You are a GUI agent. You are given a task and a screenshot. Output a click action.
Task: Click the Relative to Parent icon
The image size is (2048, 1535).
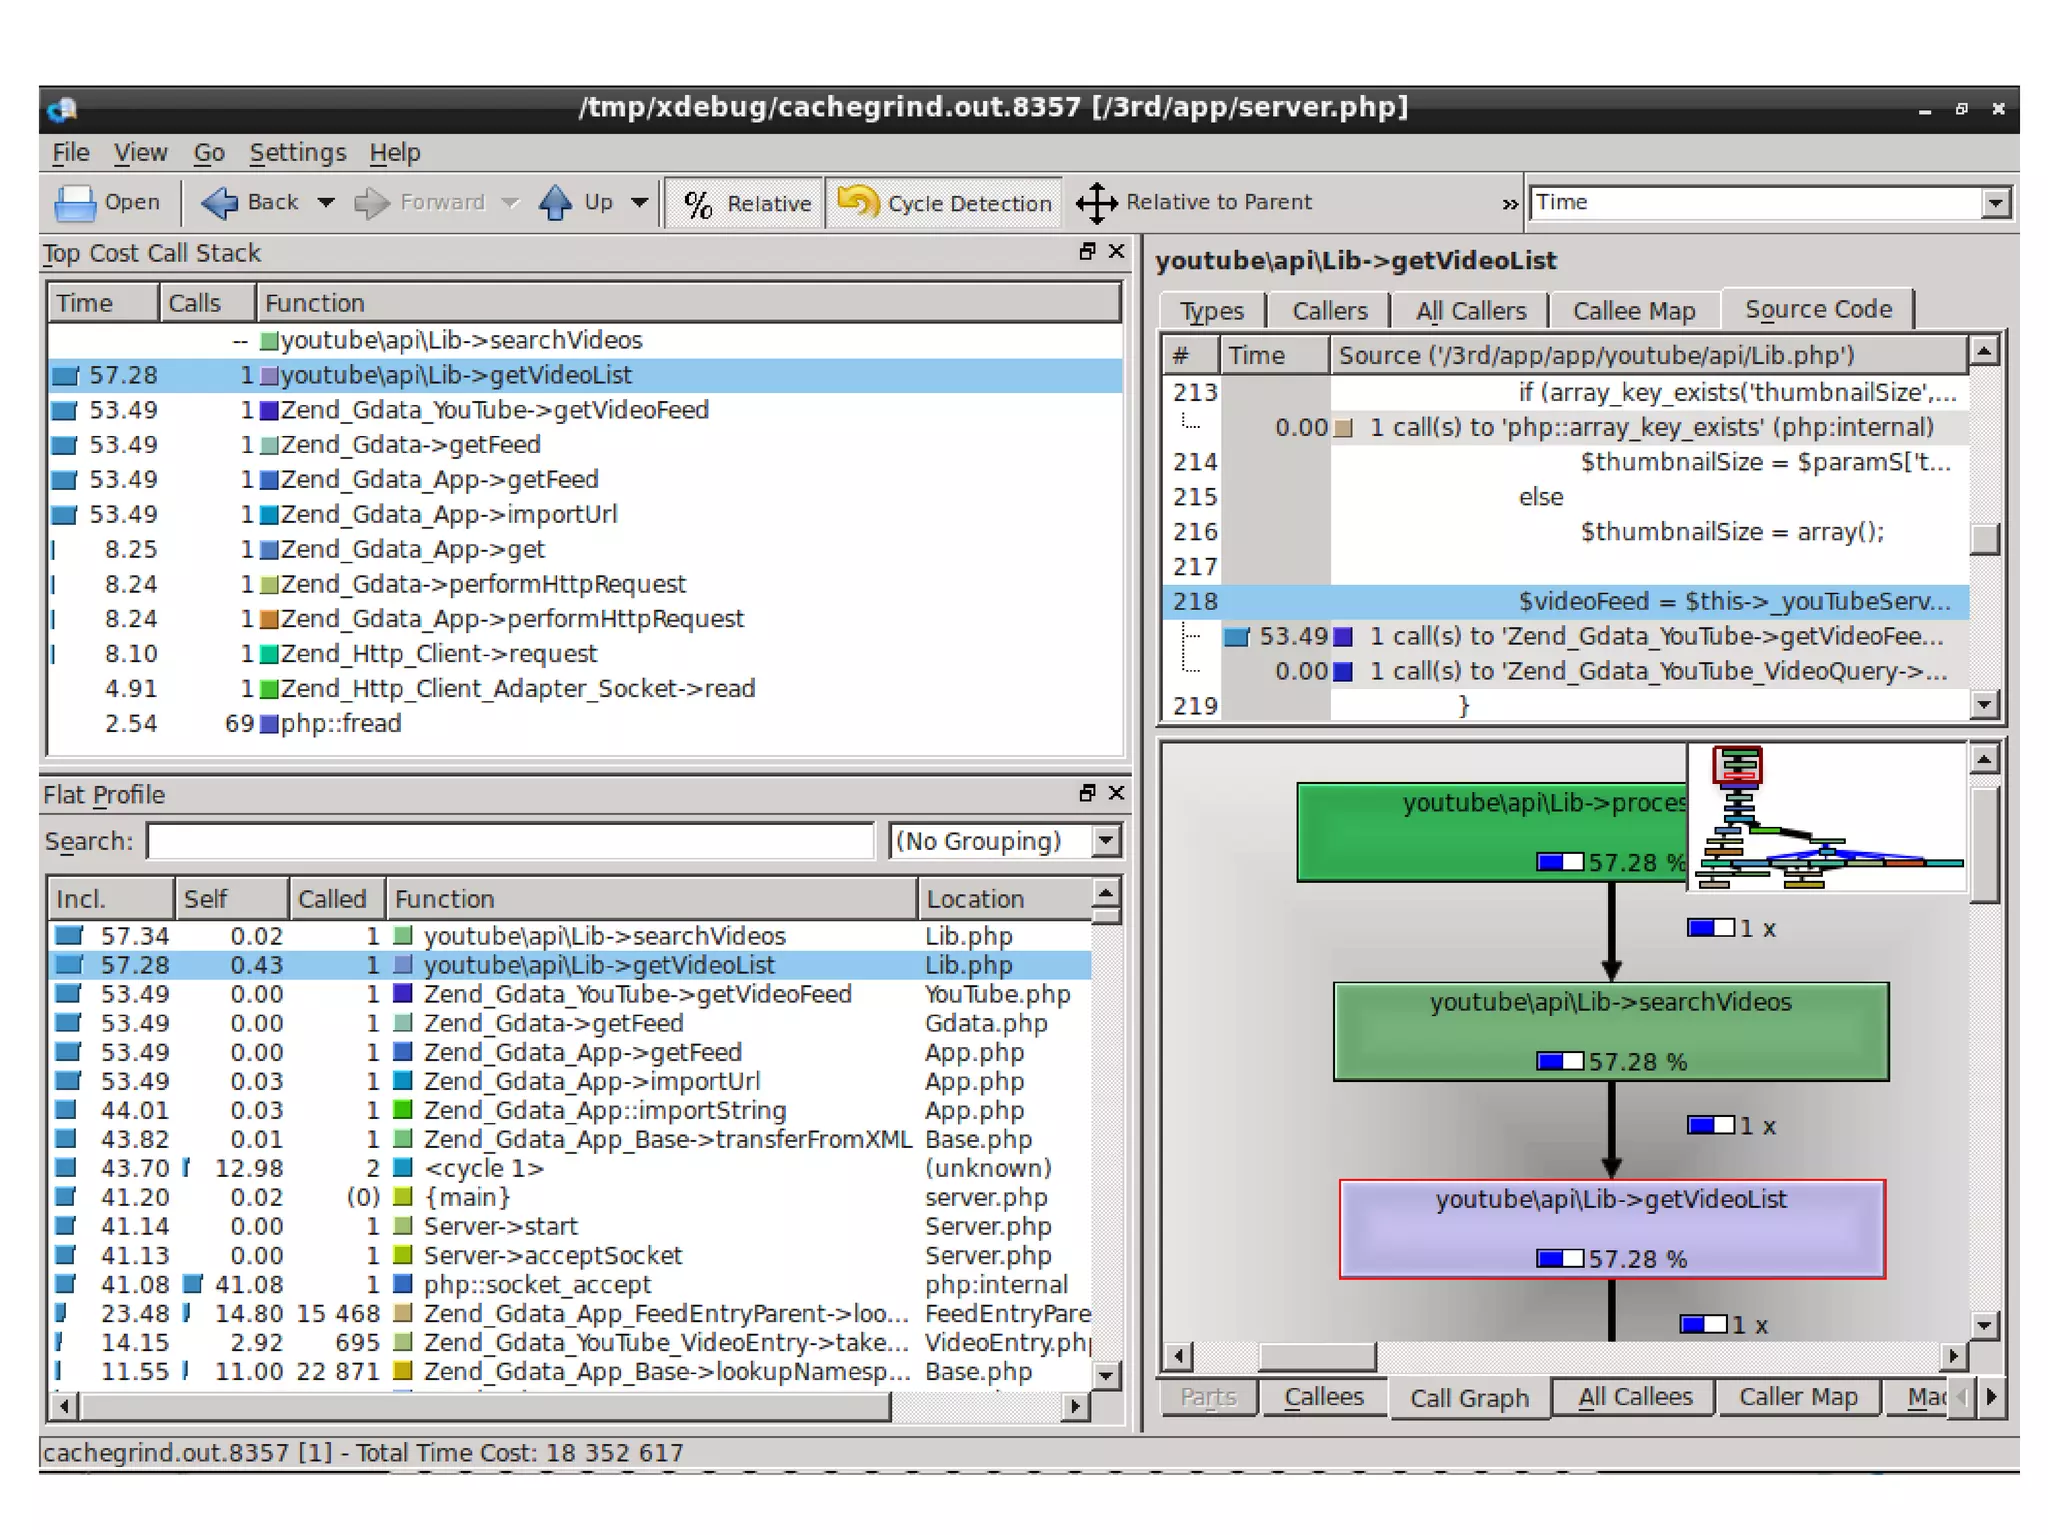1096,203
